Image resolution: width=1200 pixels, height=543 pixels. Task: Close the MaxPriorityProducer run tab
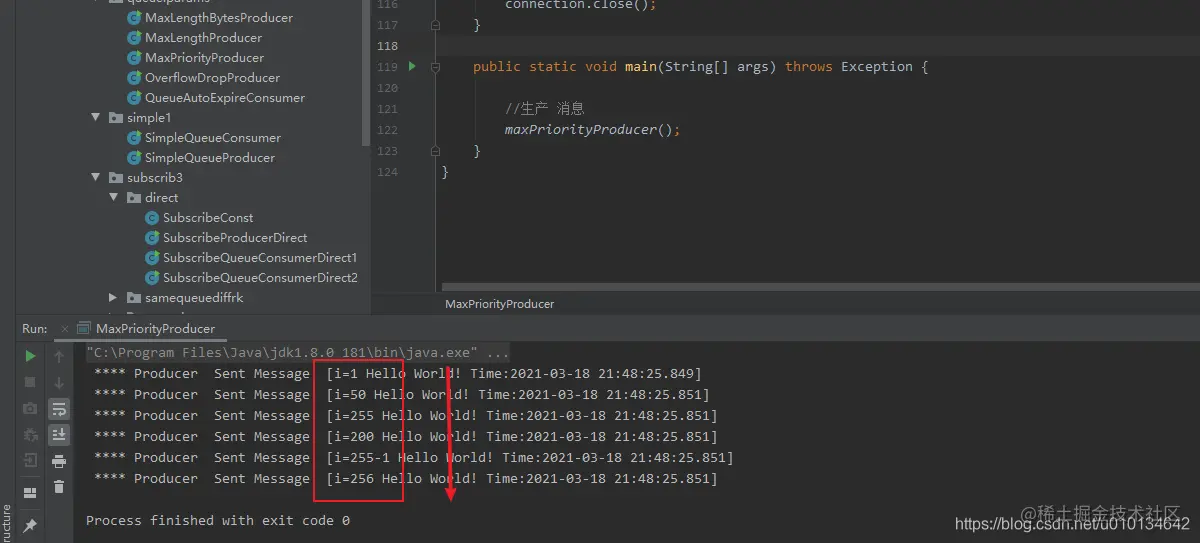(x=66, y=328)
